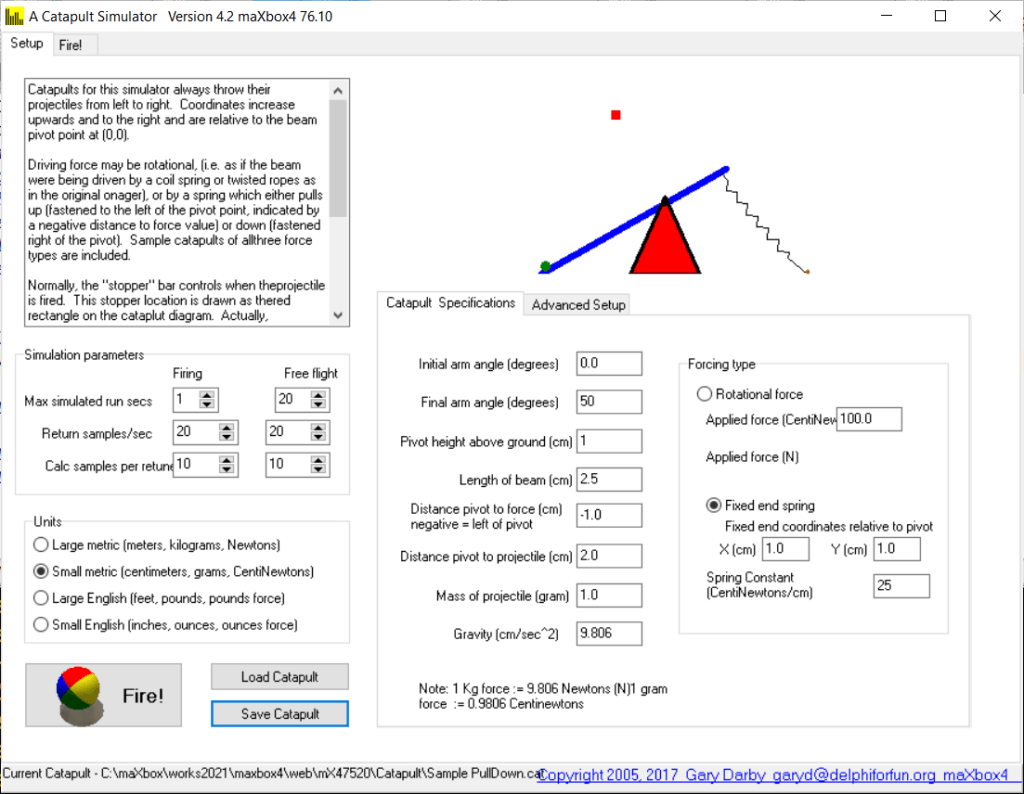Choose Rotational force forcing type

point(704,394)
